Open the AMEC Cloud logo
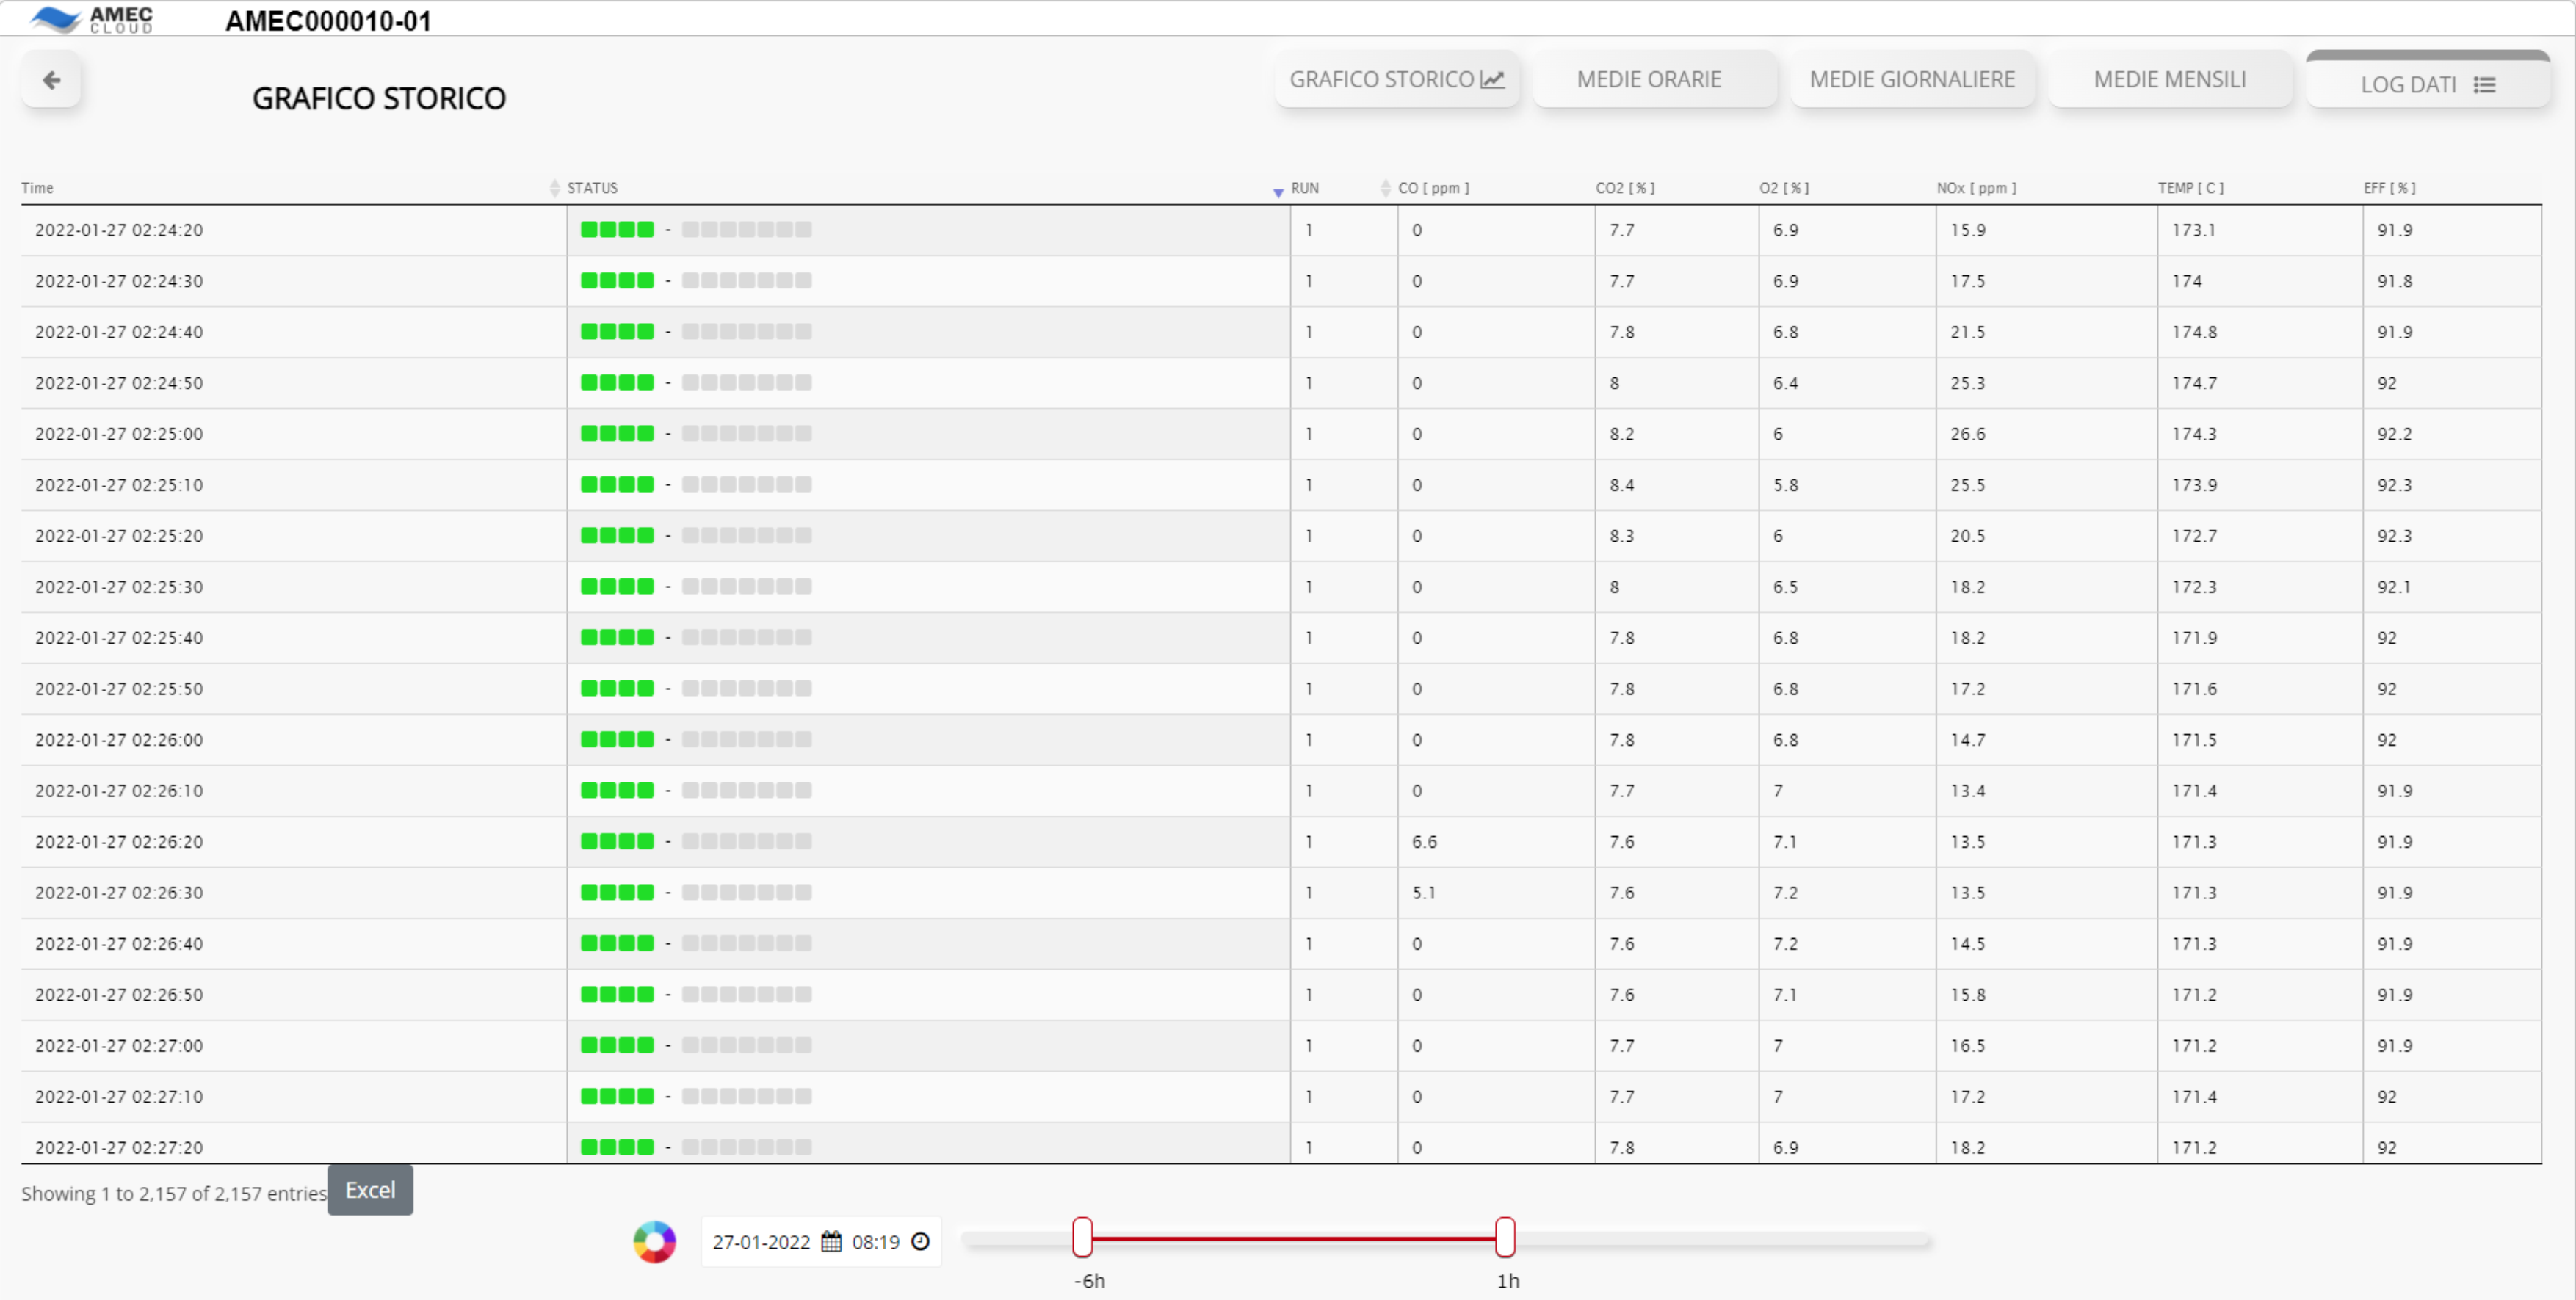 click(x=92, y=19)
